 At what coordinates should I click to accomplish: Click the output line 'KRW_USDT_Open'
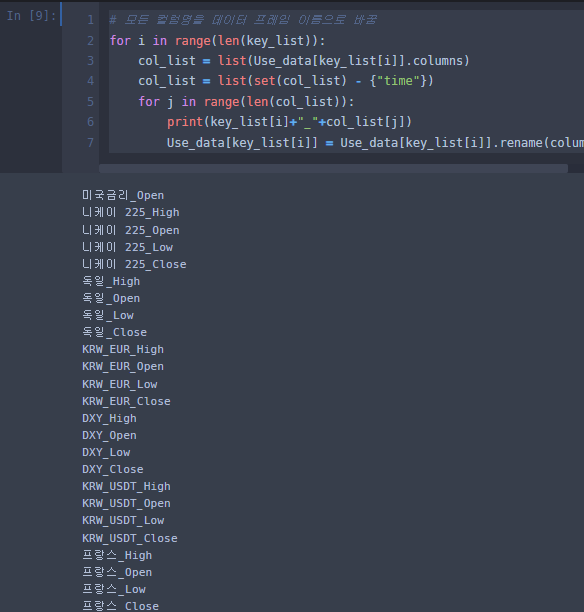point(126,503)
